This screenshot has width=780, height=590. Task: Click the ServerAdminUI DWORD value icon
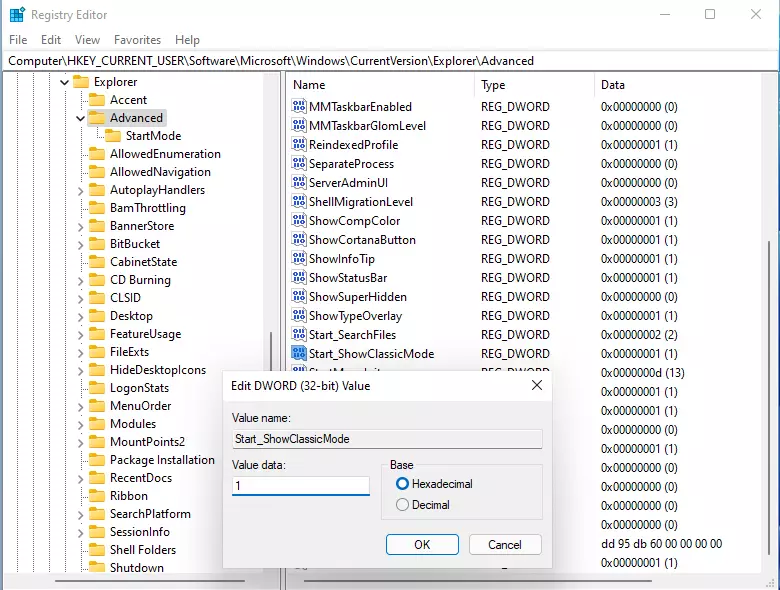coord(298,182)
